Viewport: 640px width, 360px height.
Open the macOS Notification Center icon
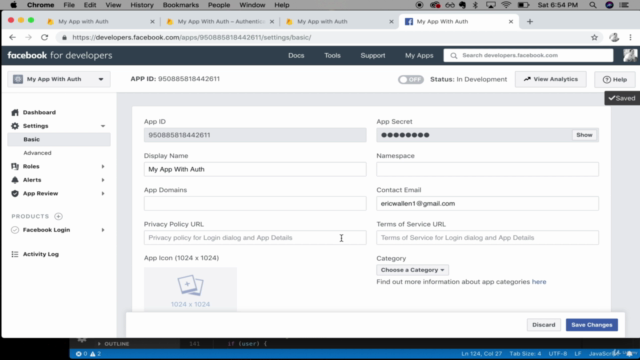(624, 5)
